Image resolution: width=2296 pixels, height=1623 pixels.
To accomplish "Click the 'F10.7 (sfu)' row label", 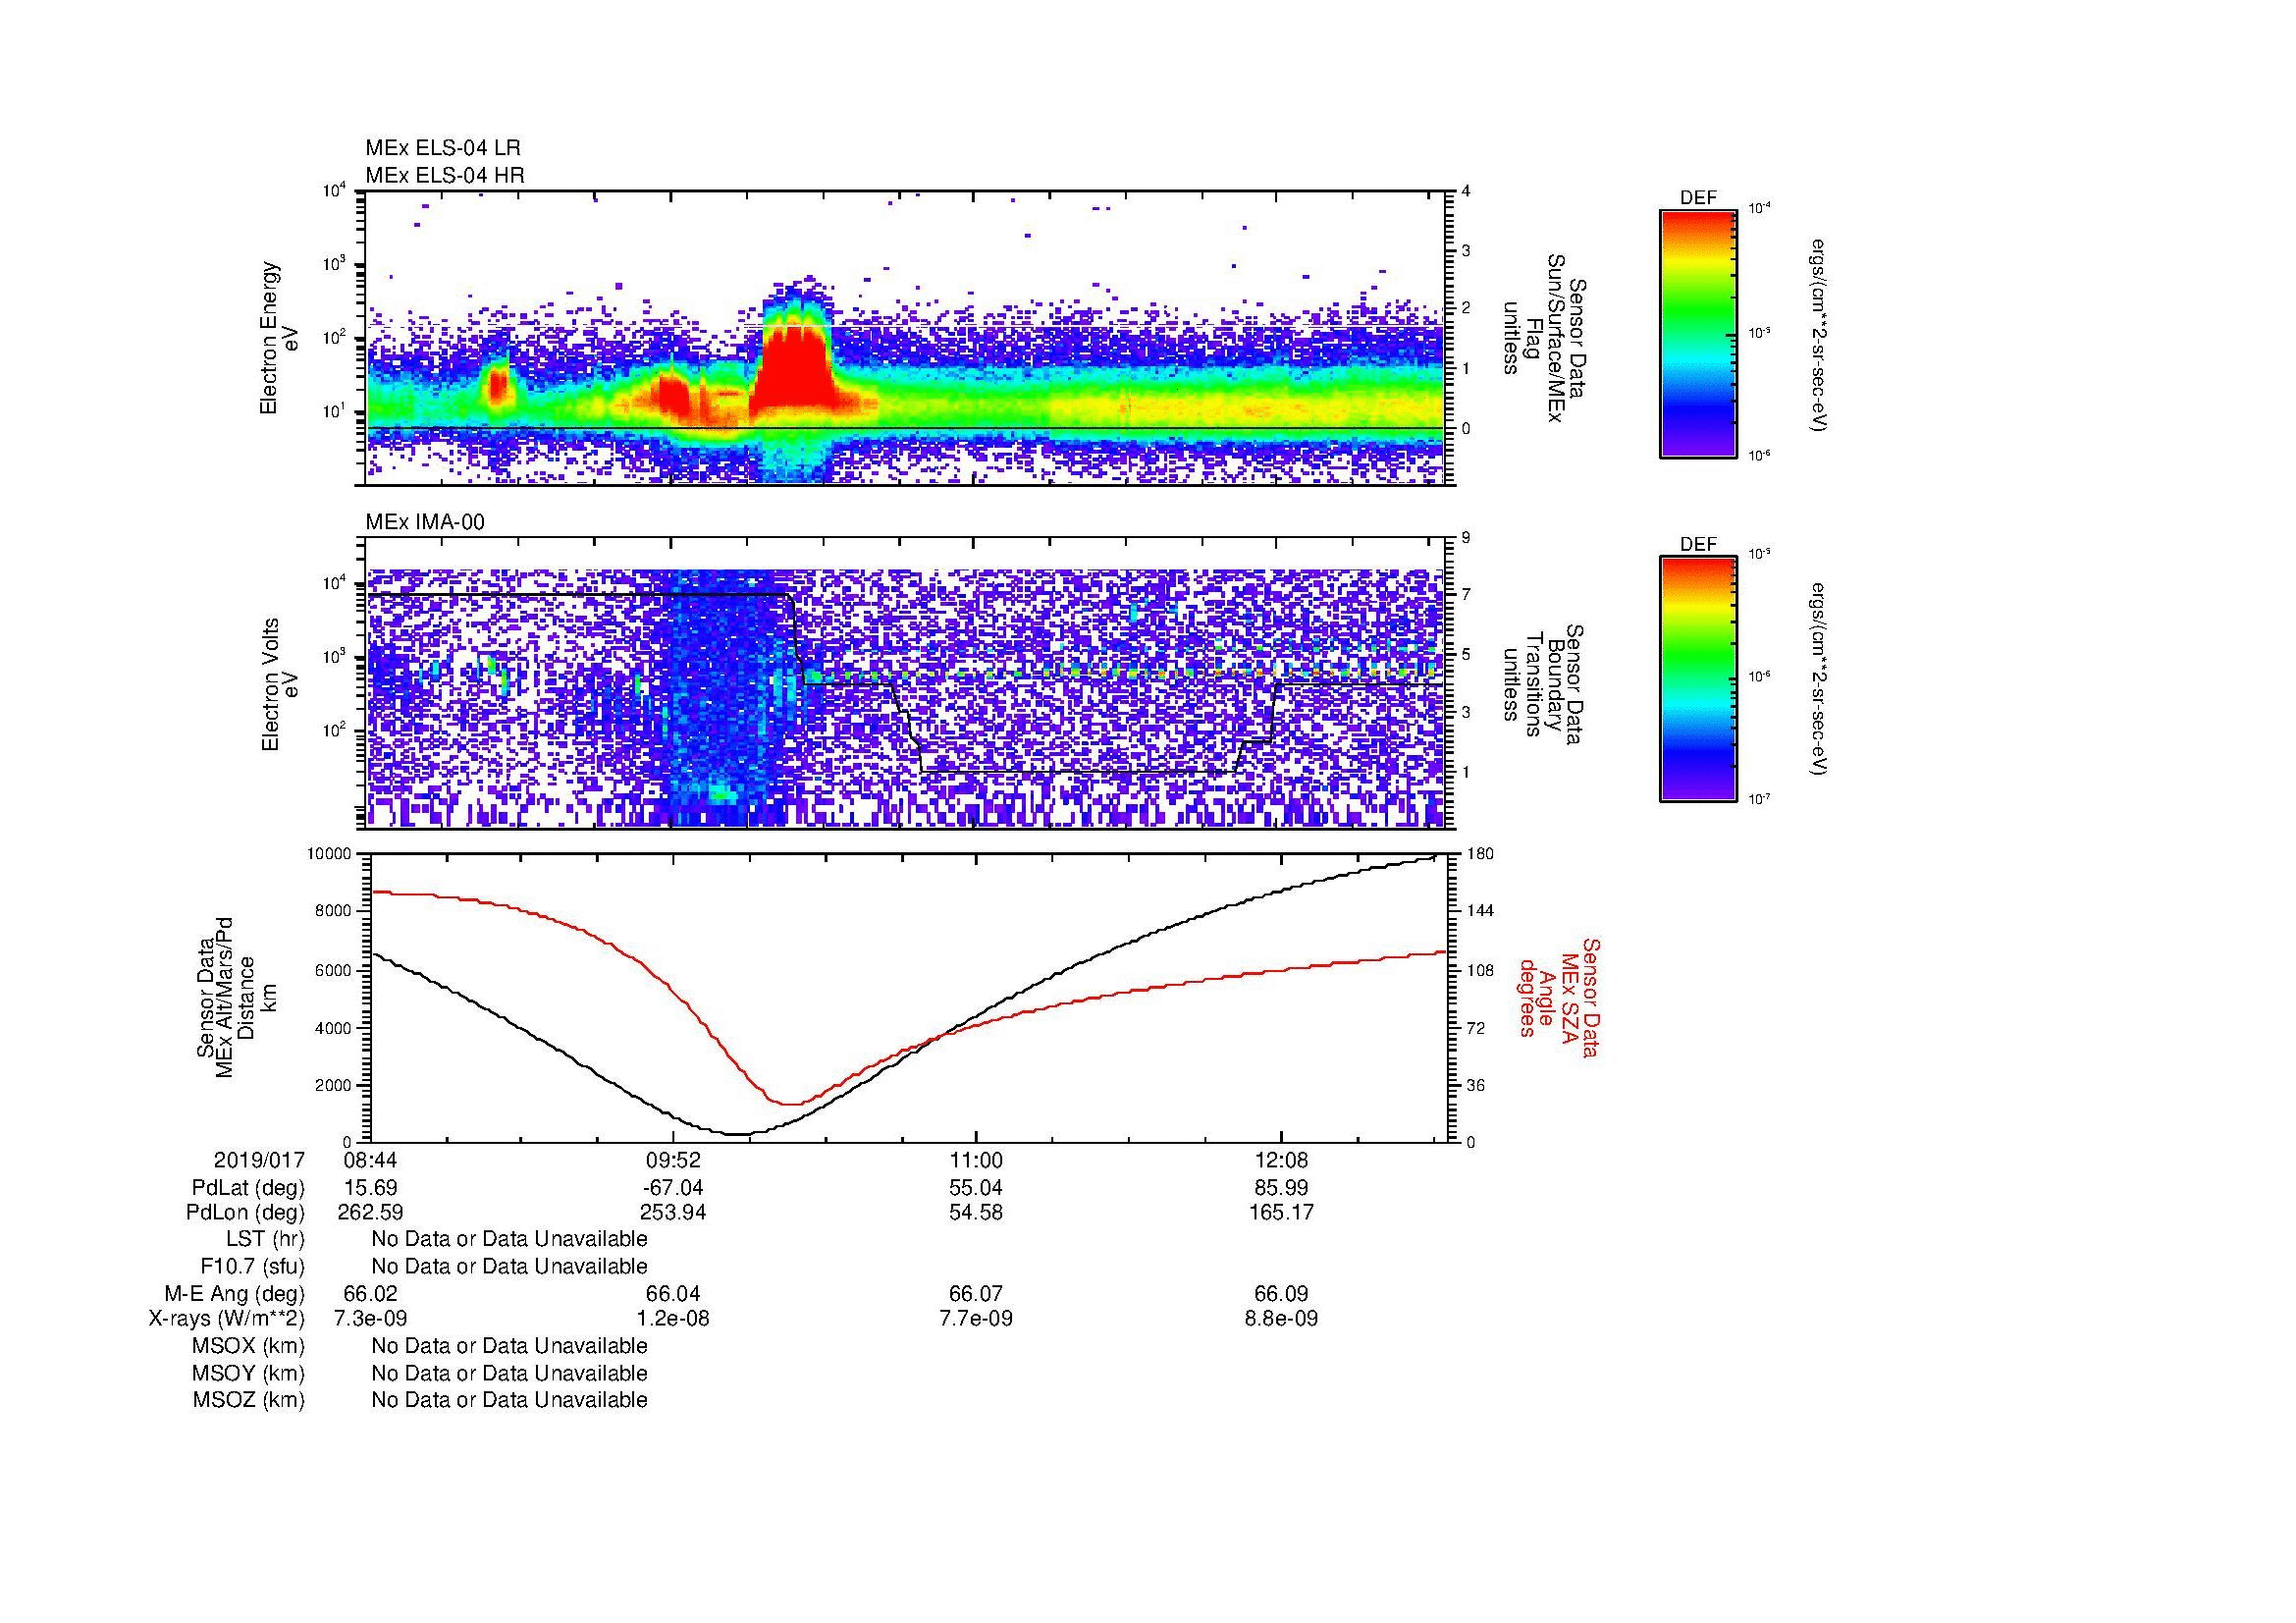I will (x=253, y=1267).
